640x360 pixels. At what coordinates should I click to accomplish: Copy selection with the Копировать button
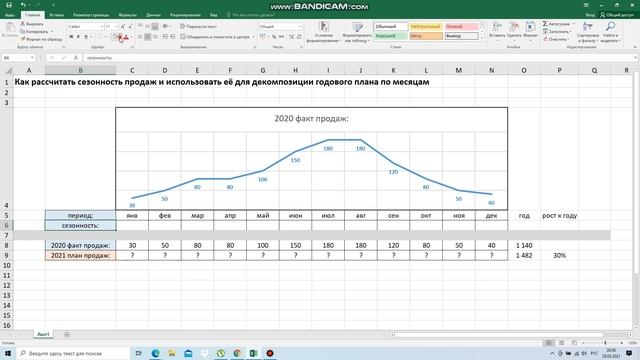pos(35,31)
